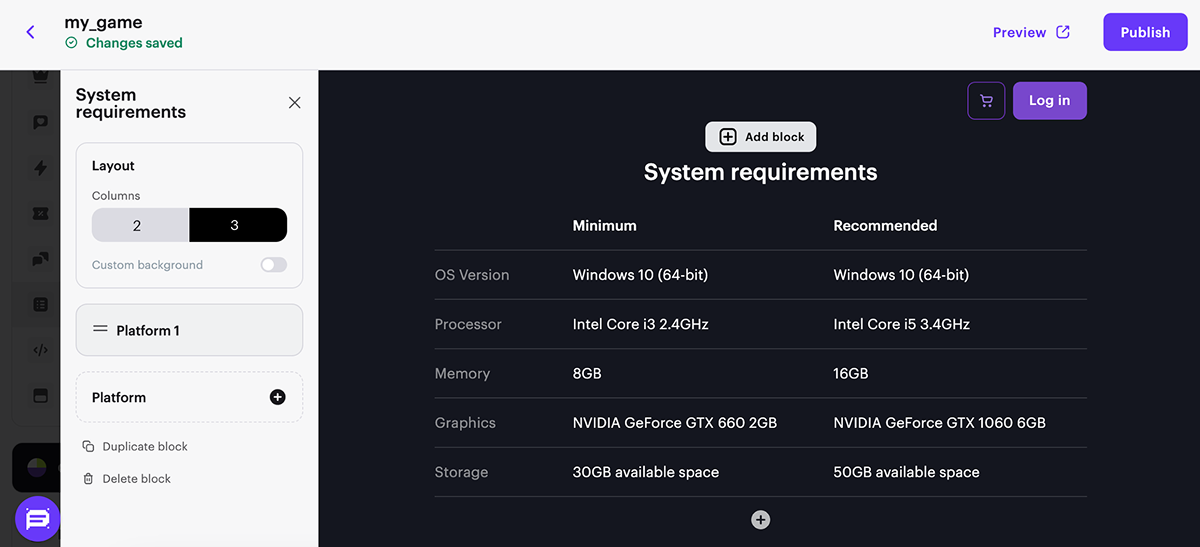Click the color theme circle in sidebar
This screenshot has height=547, width=1200.
(36, 468)
